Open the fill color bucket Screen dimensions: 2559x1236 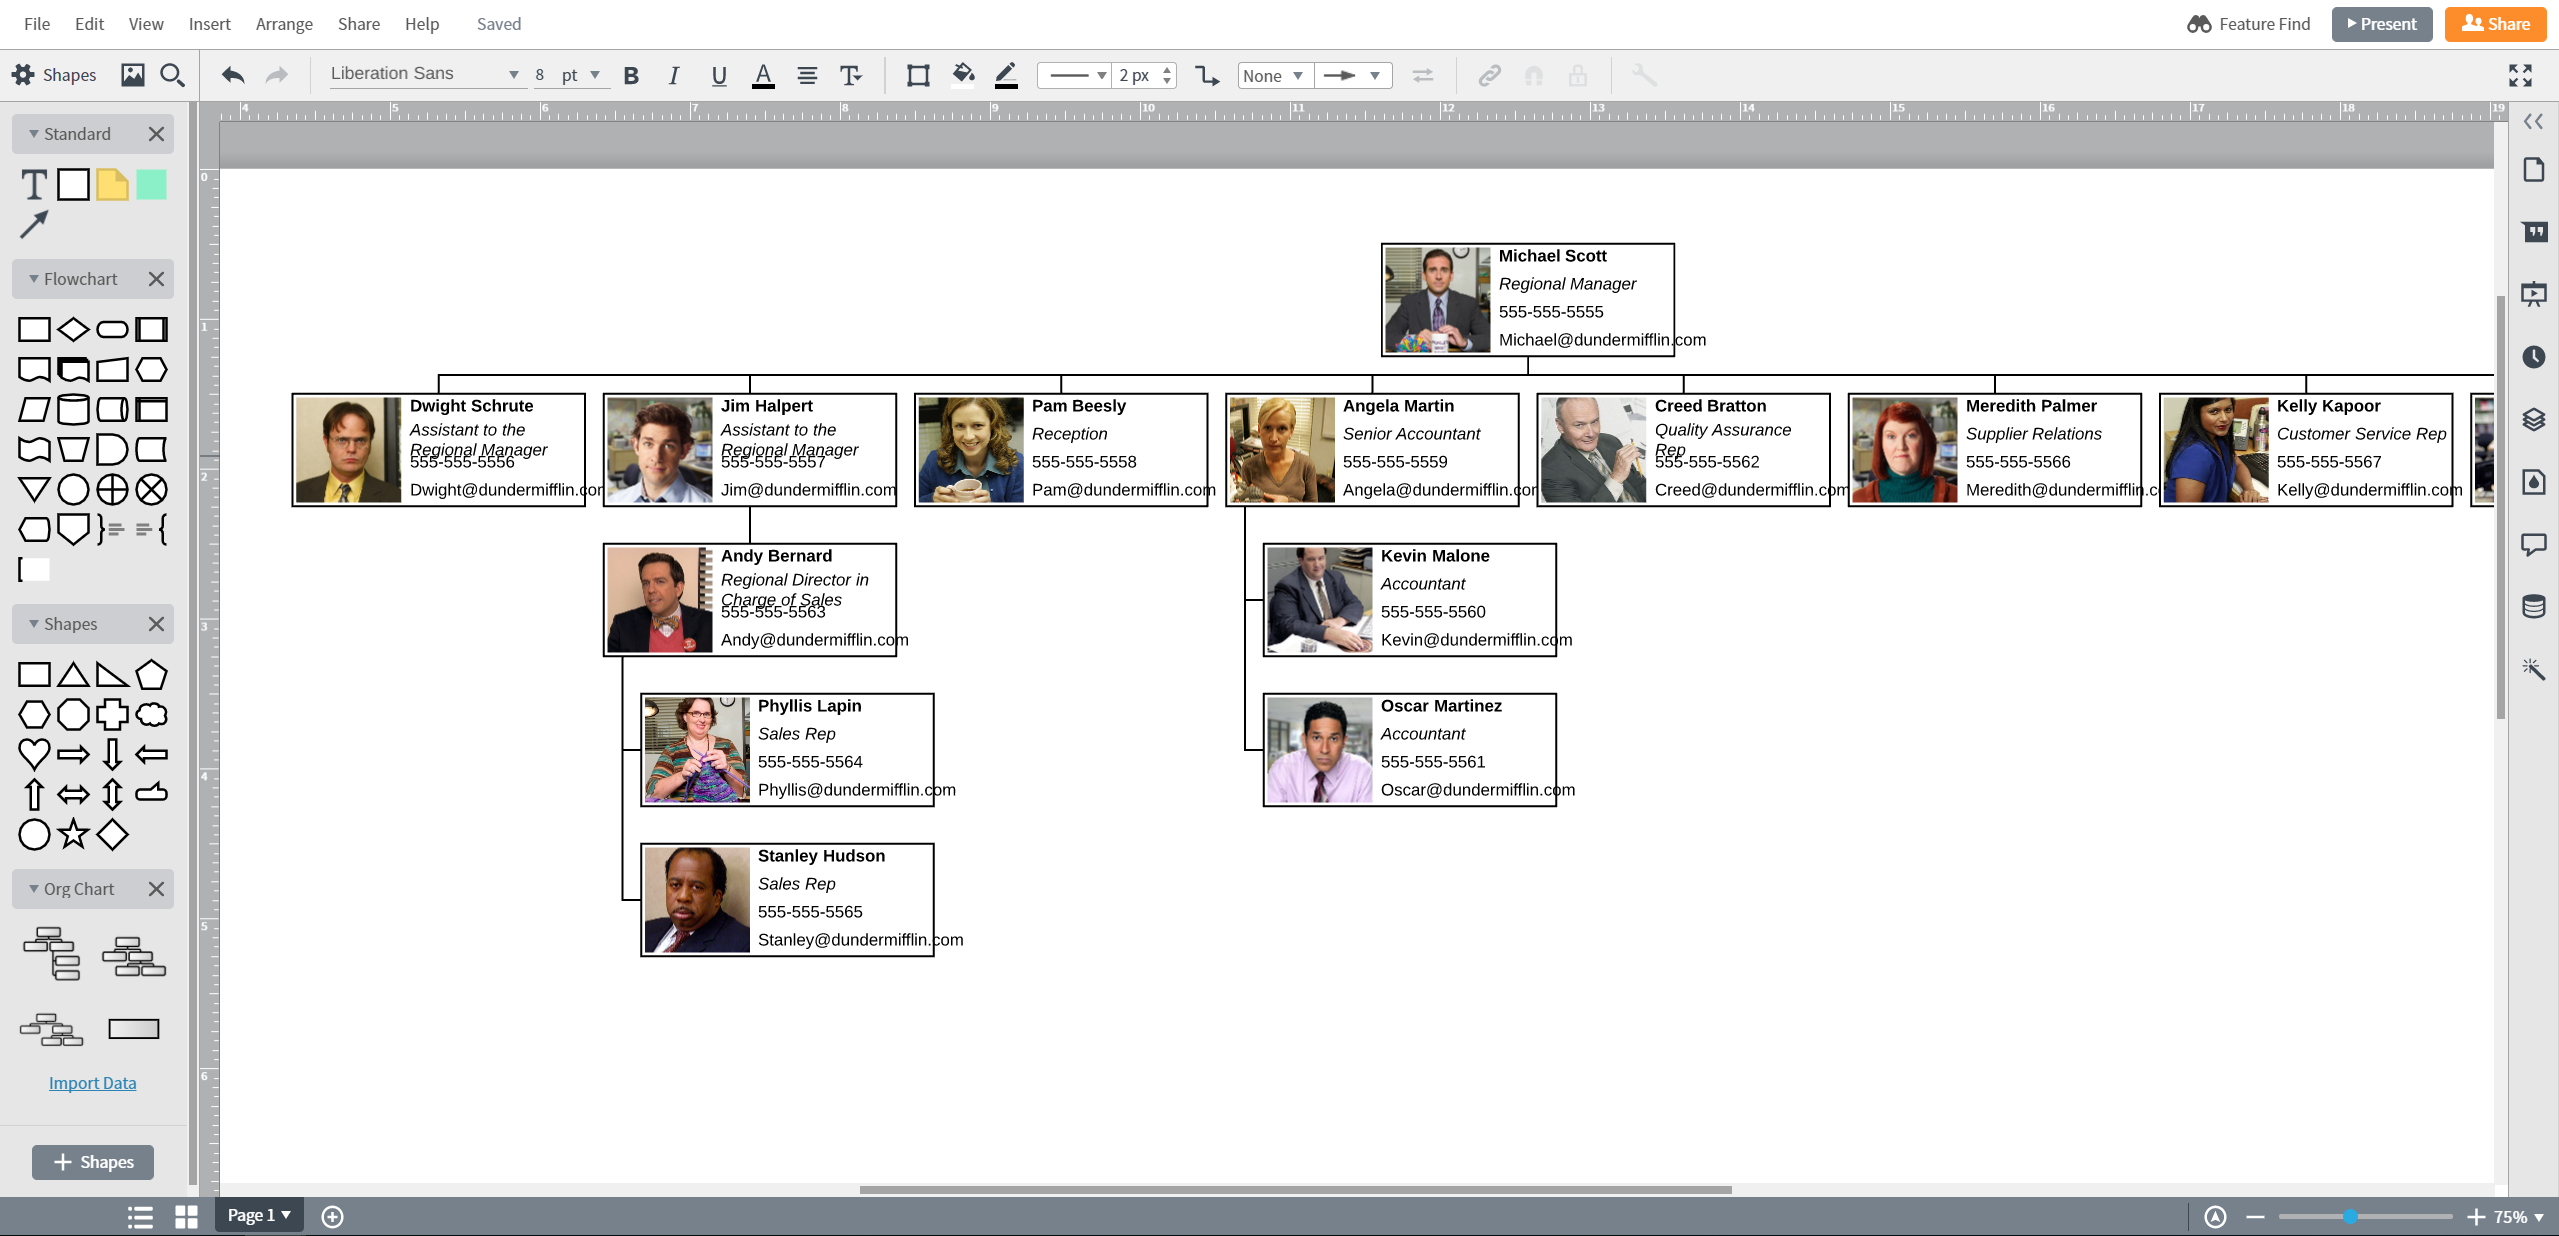963,75
